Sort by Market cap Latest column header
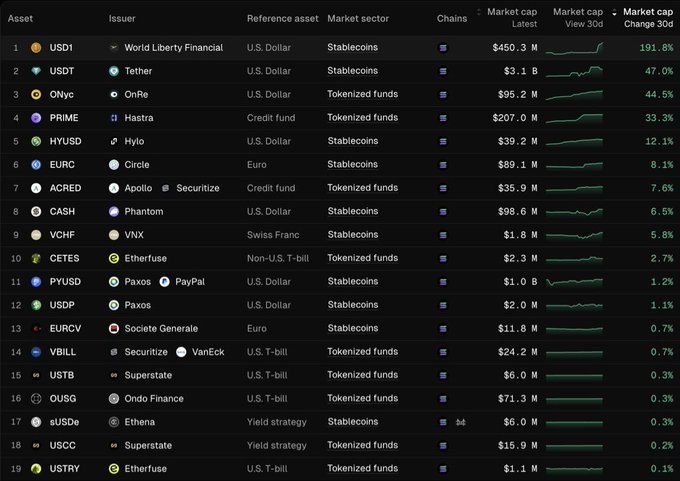 512,17
